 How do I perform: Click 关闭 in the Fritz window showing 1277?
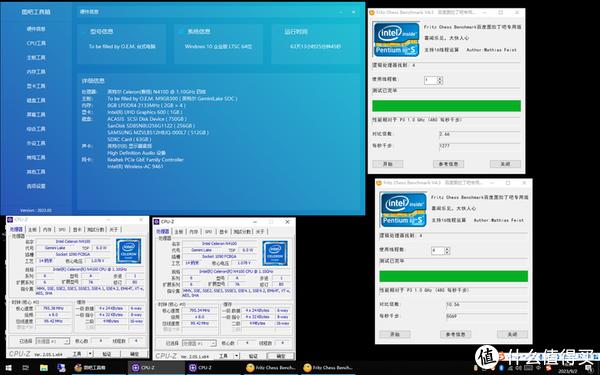[x=505, y=164]
